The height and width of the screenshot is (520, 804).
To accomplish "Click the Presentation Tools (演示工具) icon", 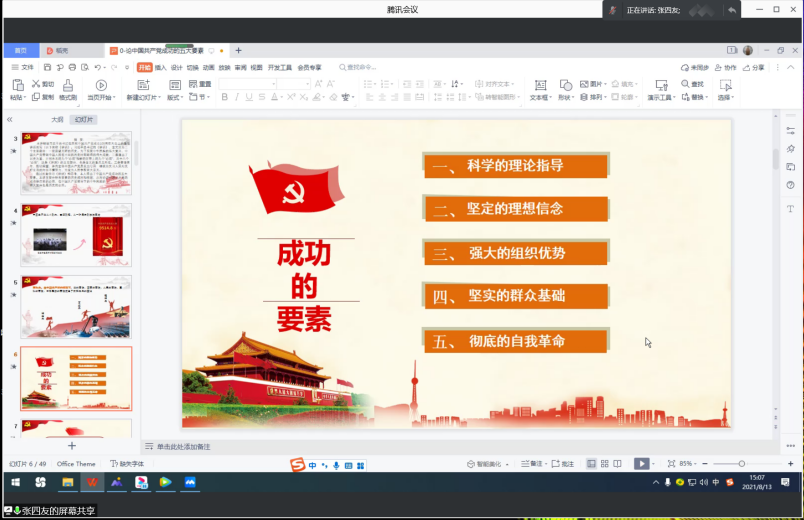I will [660, 86].
